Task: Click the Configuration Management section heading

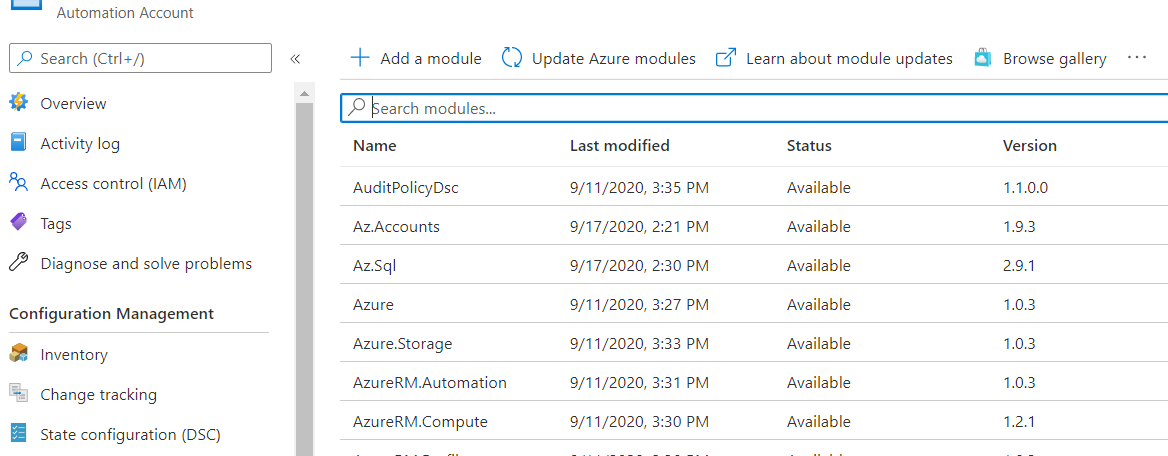Action: [x=112, y=314]
